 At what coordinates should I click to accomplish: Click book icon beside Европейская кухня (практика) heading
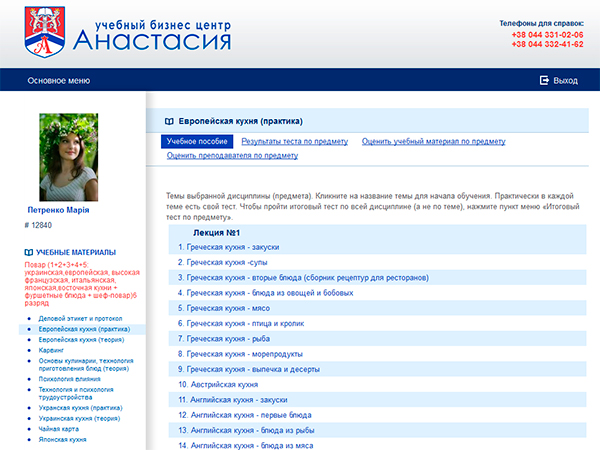click(169, 121)
